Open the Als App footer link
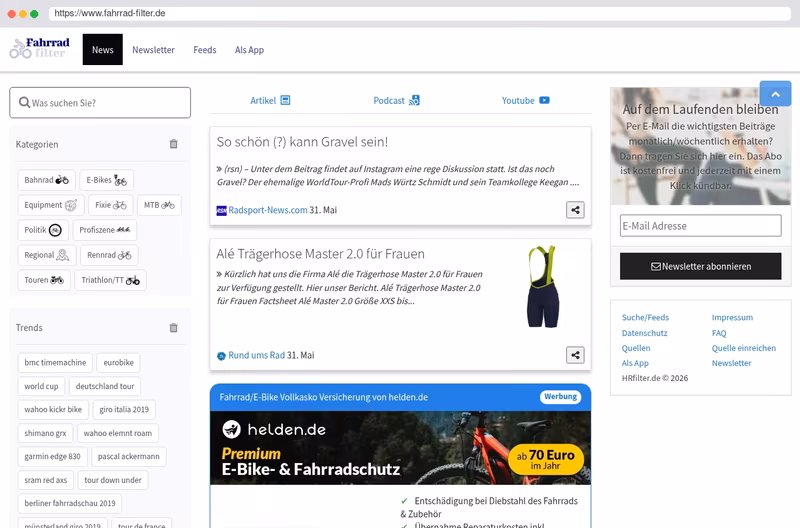The image size is (800, 528). (x=635, y=363)
